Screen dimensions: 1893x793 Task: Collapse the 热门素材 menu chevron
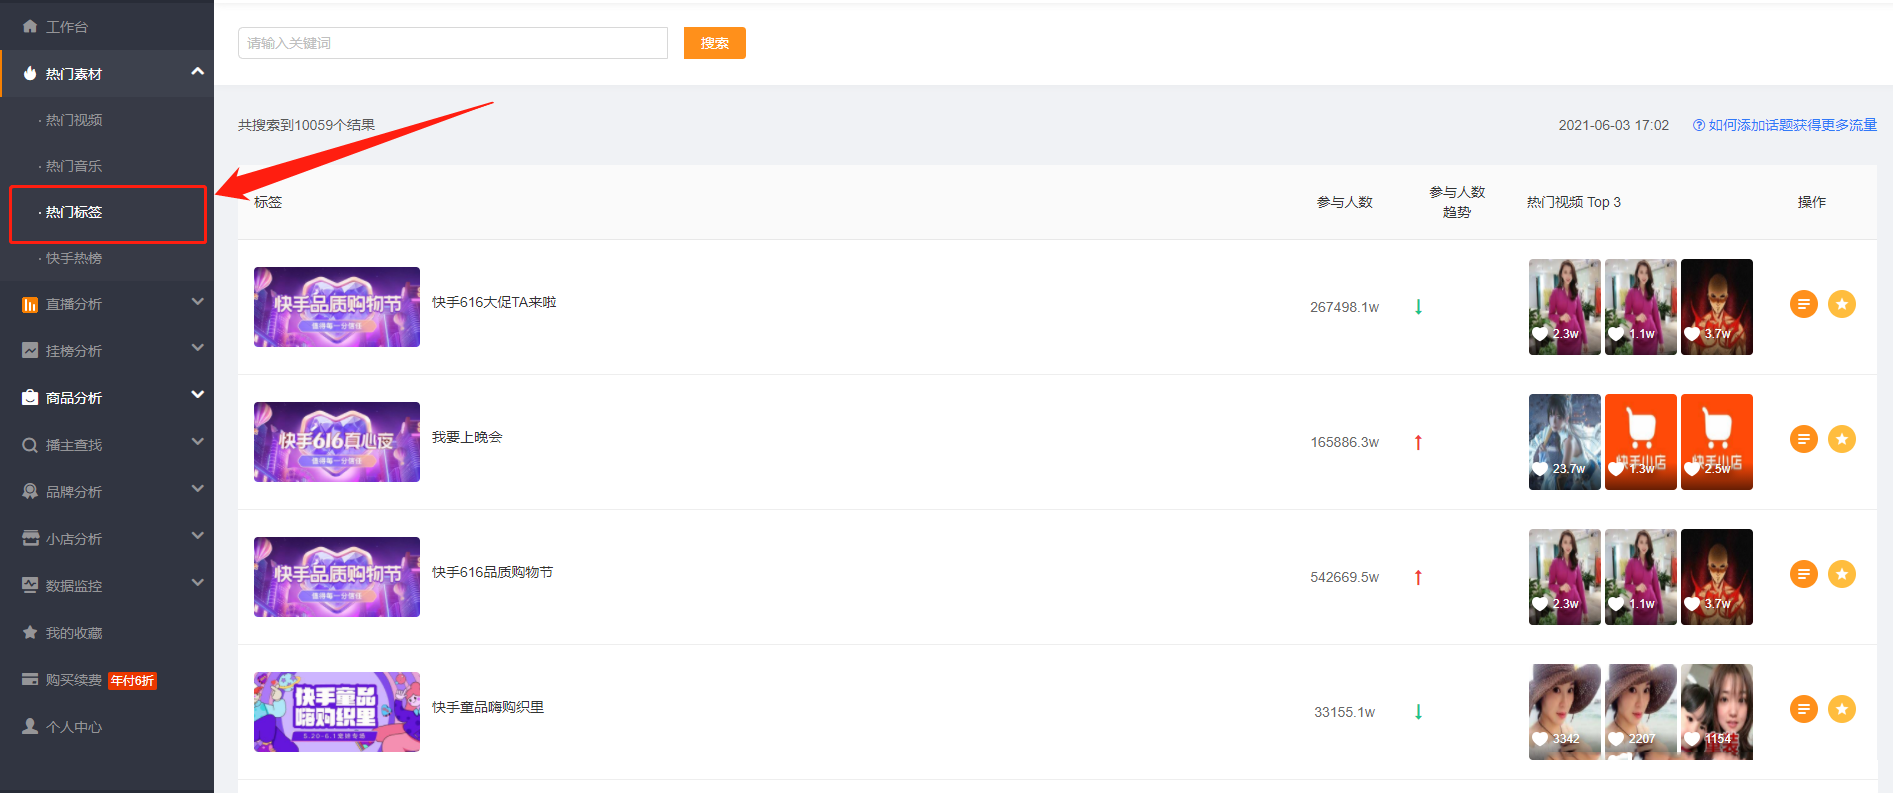[197, 71]
